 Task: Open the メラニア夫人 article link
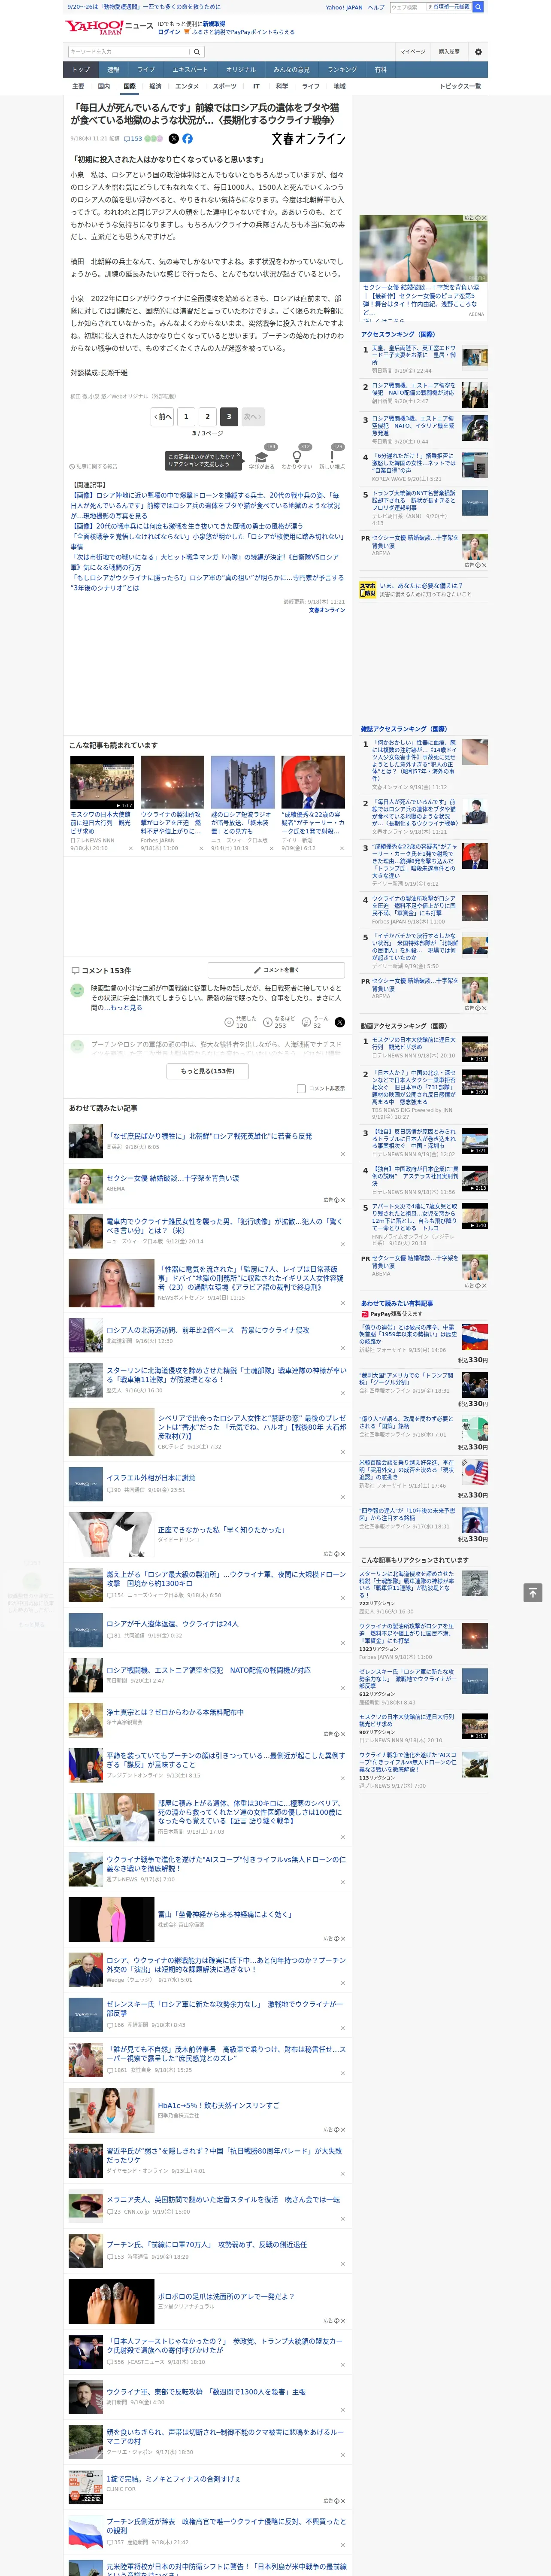223,2199
